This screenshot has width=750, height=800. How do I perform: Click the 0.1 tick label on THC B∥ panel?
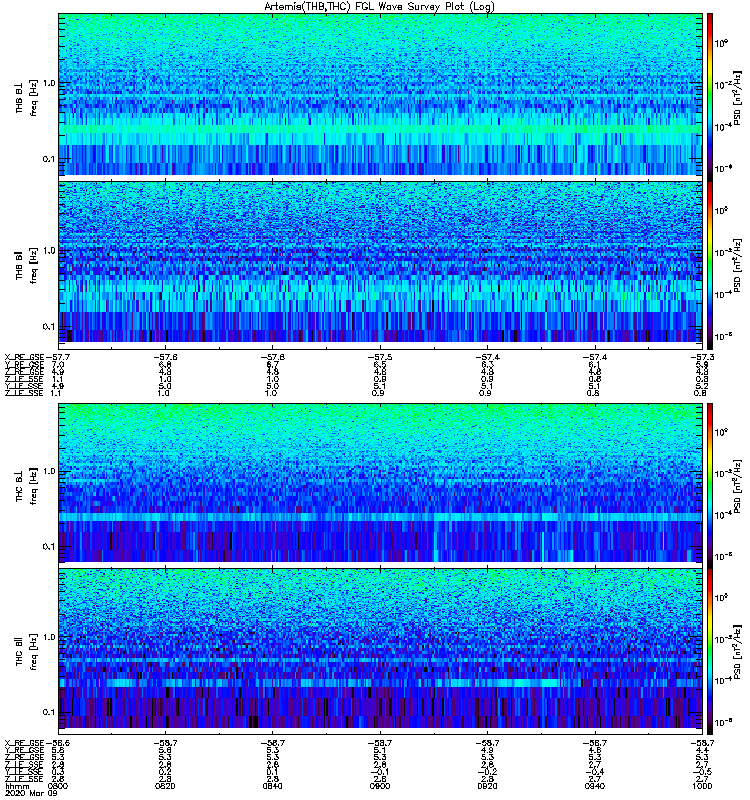pyautogui.click(x=49, y=712)
